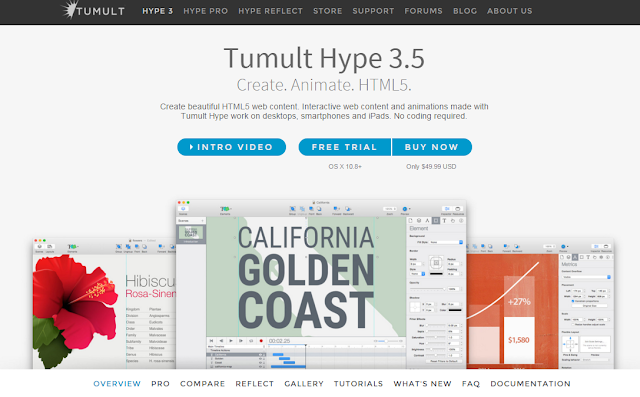Image resolution: width=640 pixels, height=397 pixels.
Task: Click the timeline playhead marker
Action: (x=306, y=345)
